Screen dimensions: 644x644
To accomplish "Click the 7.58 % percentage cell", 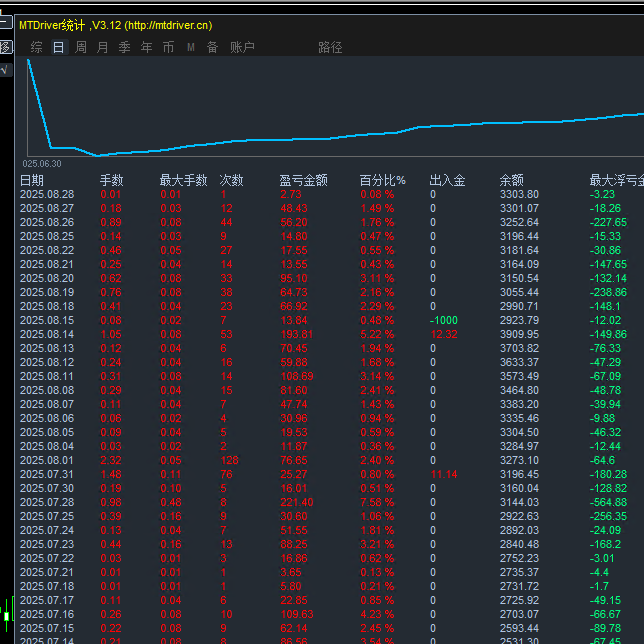I will point(377,502).
